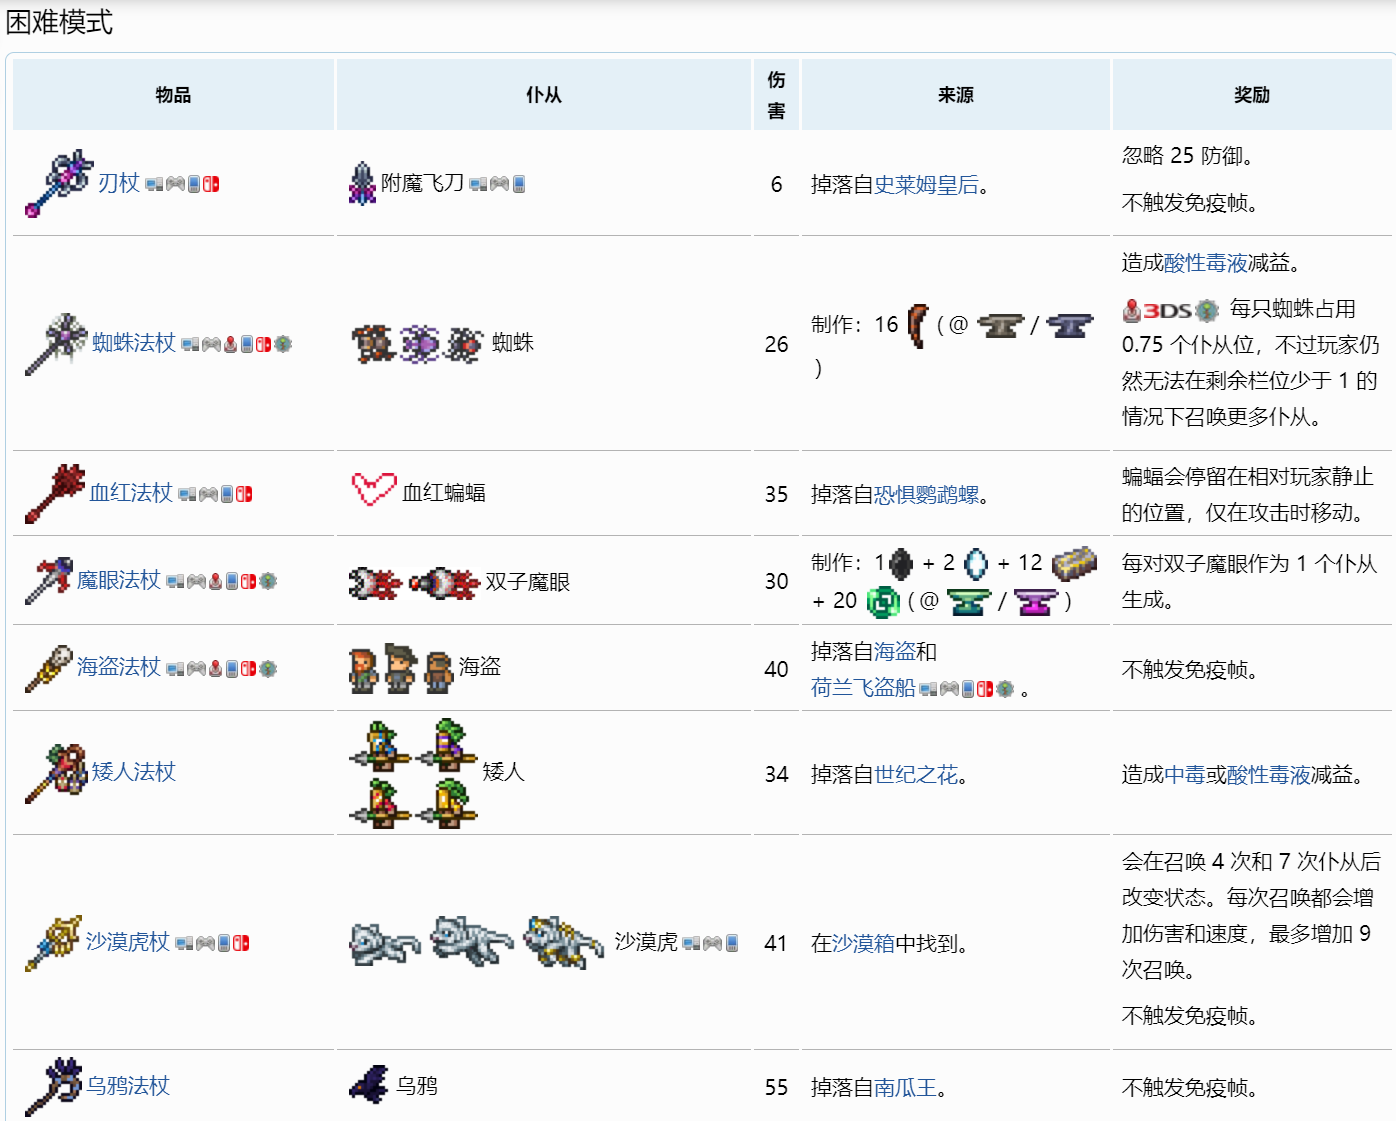Click the raven minion sprite icon
The width and height of the screenshot is (1396, 1121).
tap(369, 1085)
